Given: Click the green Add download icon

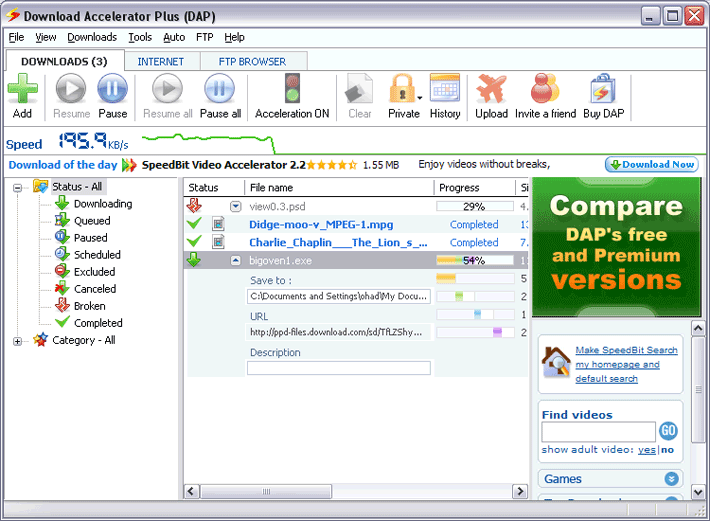Looking at the screenshot, I should (22, 89).
